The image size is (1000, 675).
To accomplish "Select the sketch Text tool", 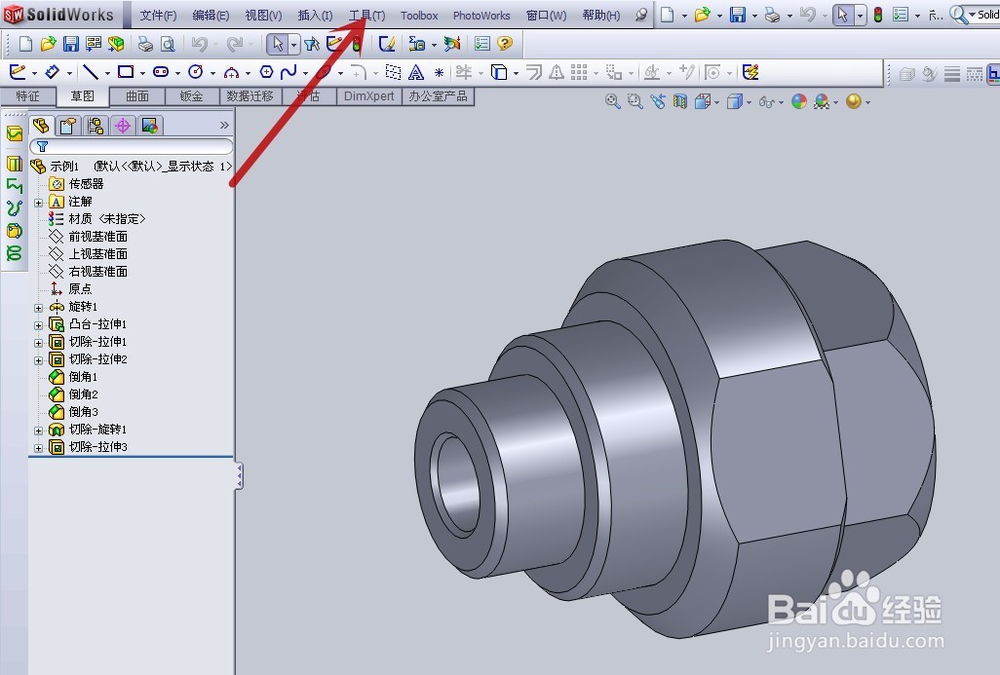I will (416, 73).
